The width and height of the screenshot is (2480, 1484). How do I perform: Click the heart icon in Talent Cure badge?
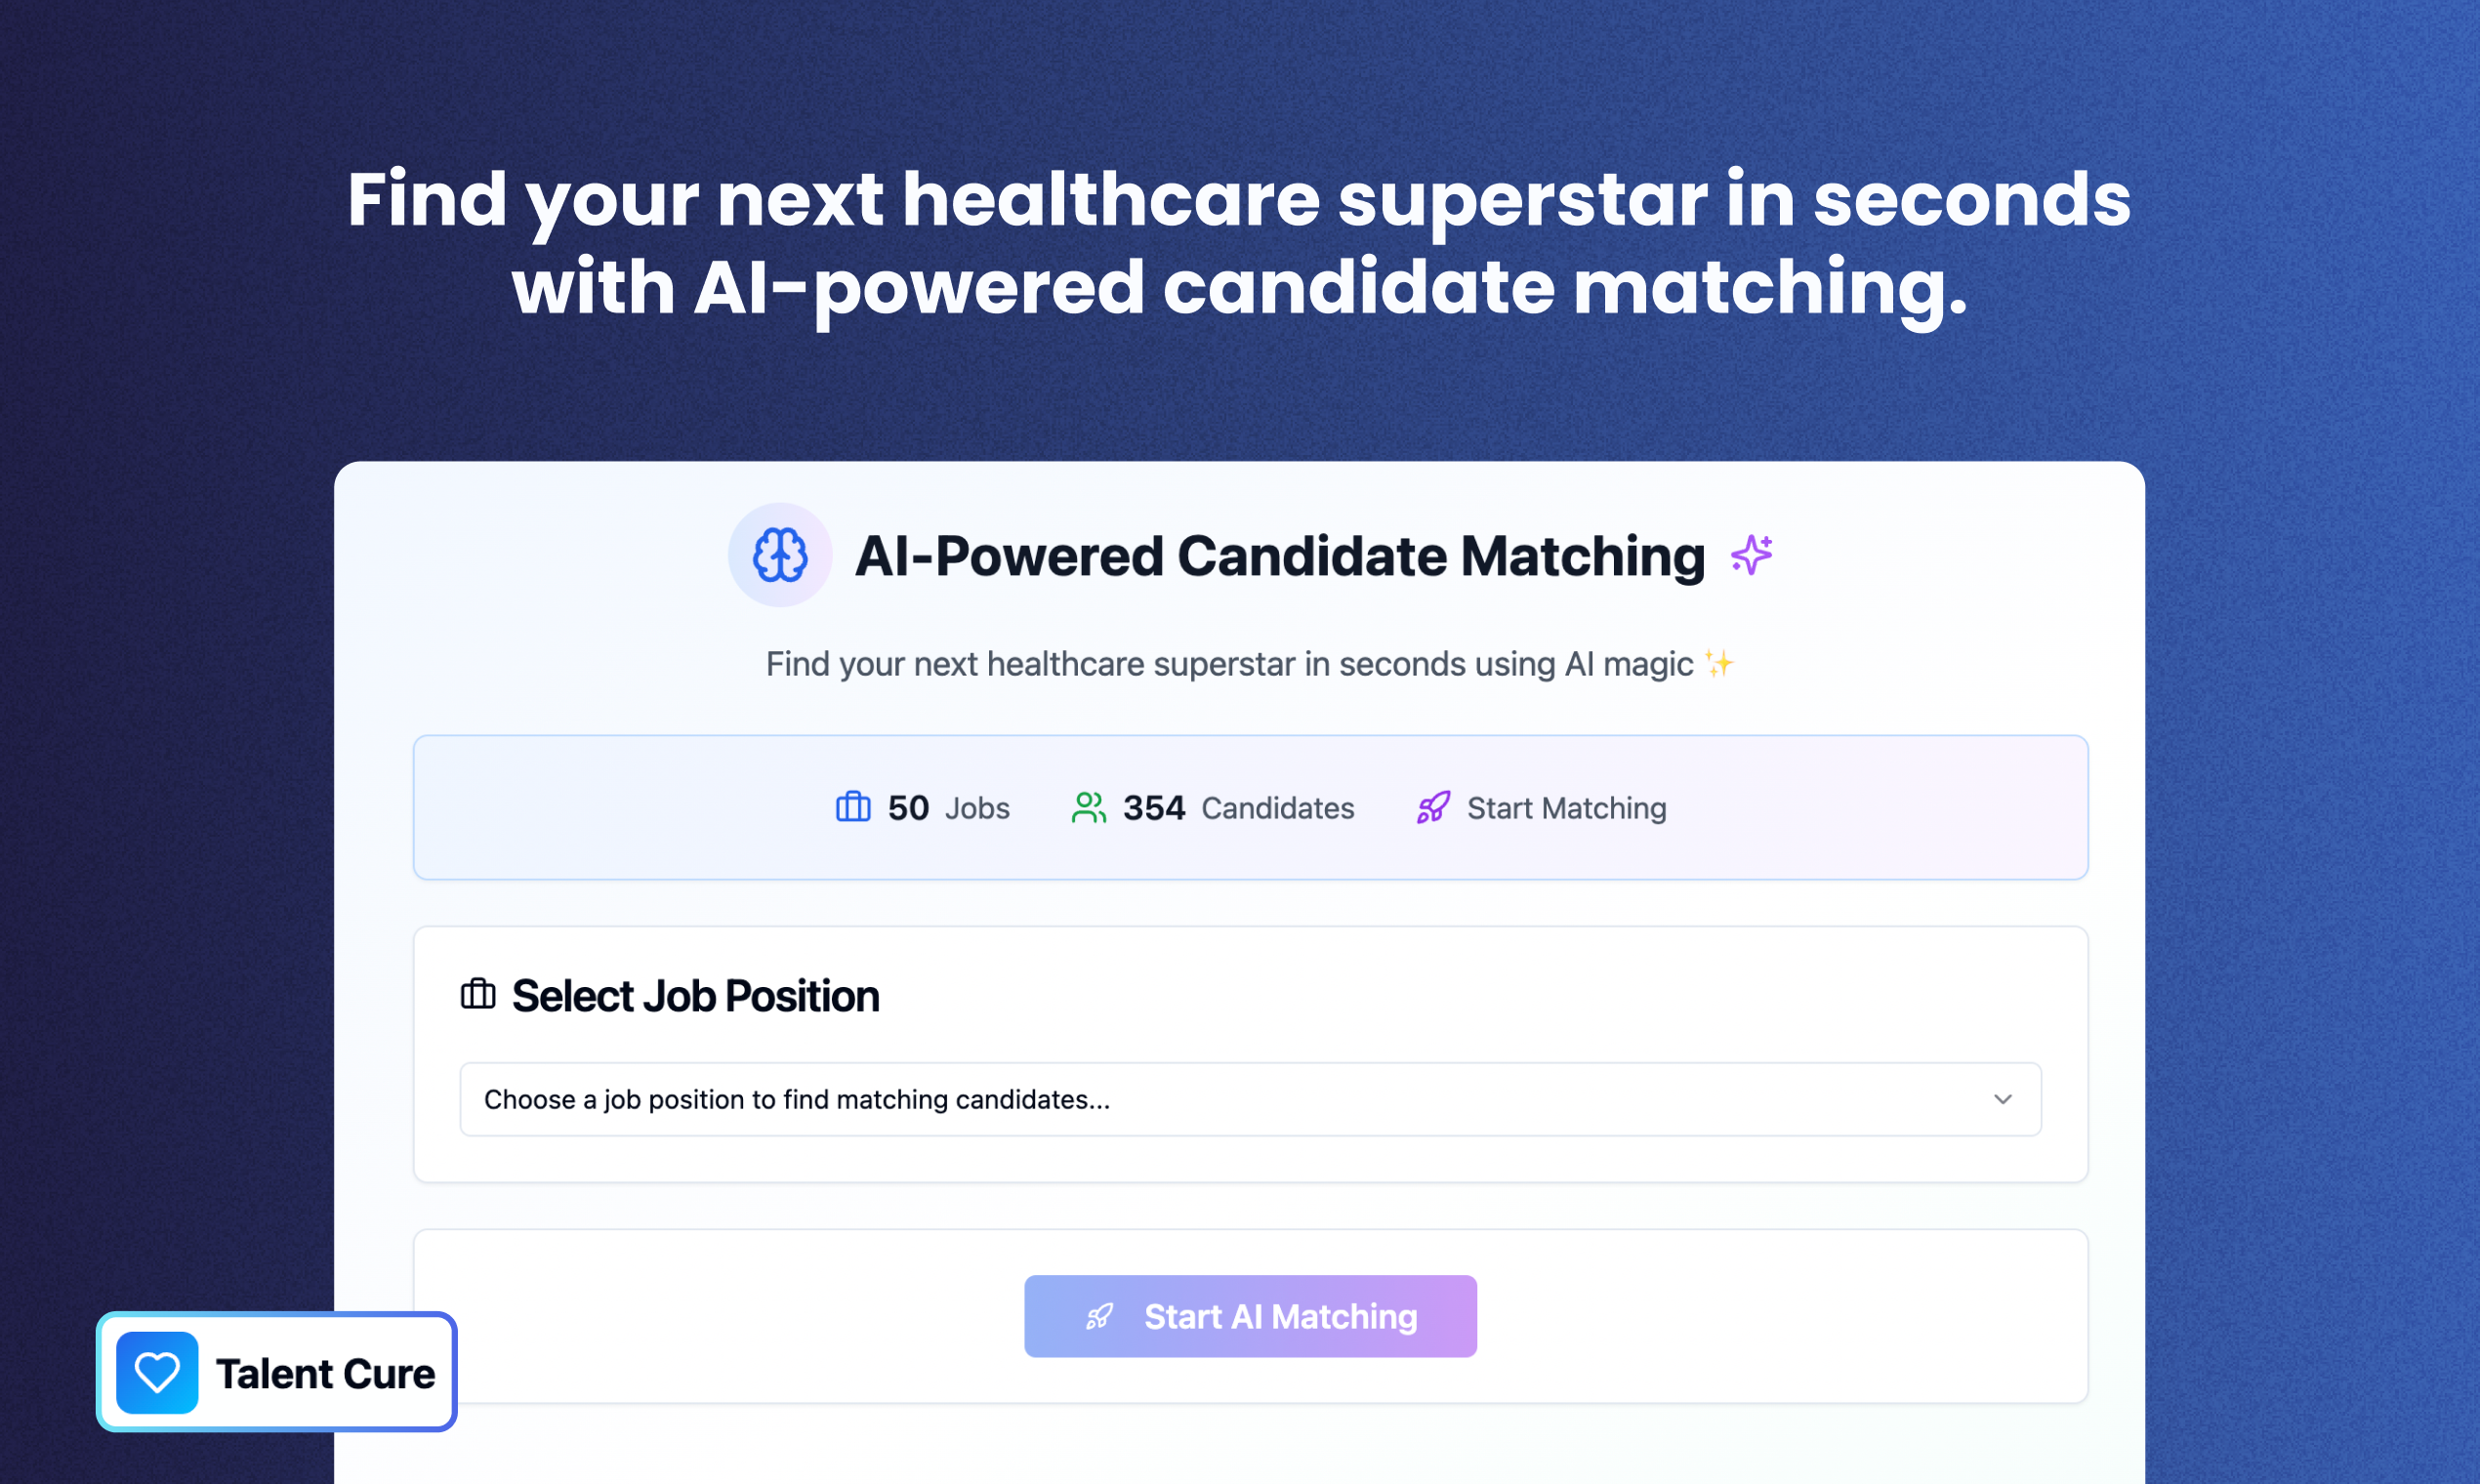[x=157, y=1373]
